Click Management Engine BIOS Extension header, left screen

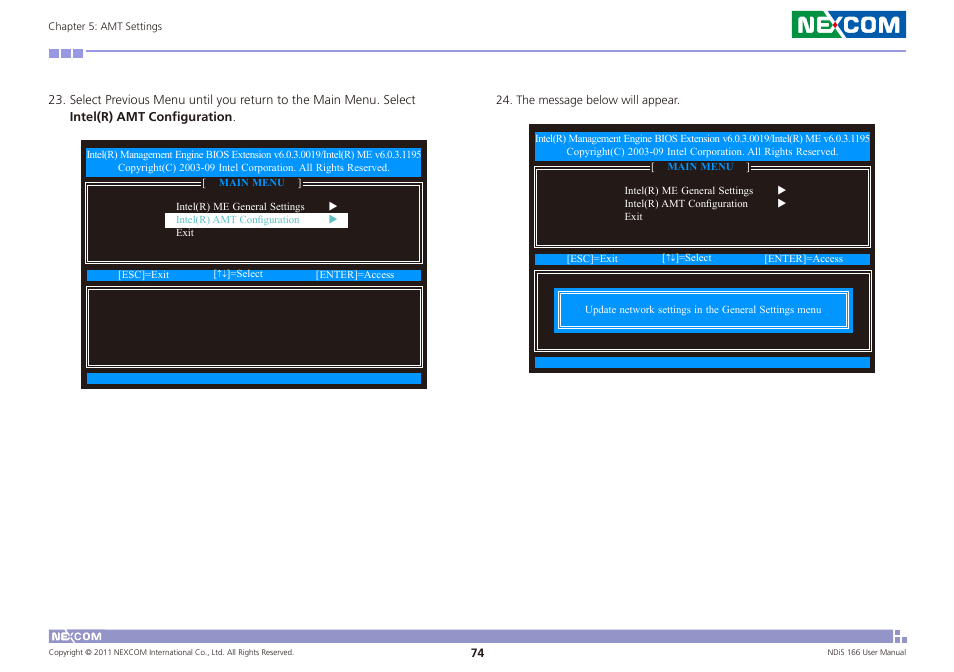(254, 155)
